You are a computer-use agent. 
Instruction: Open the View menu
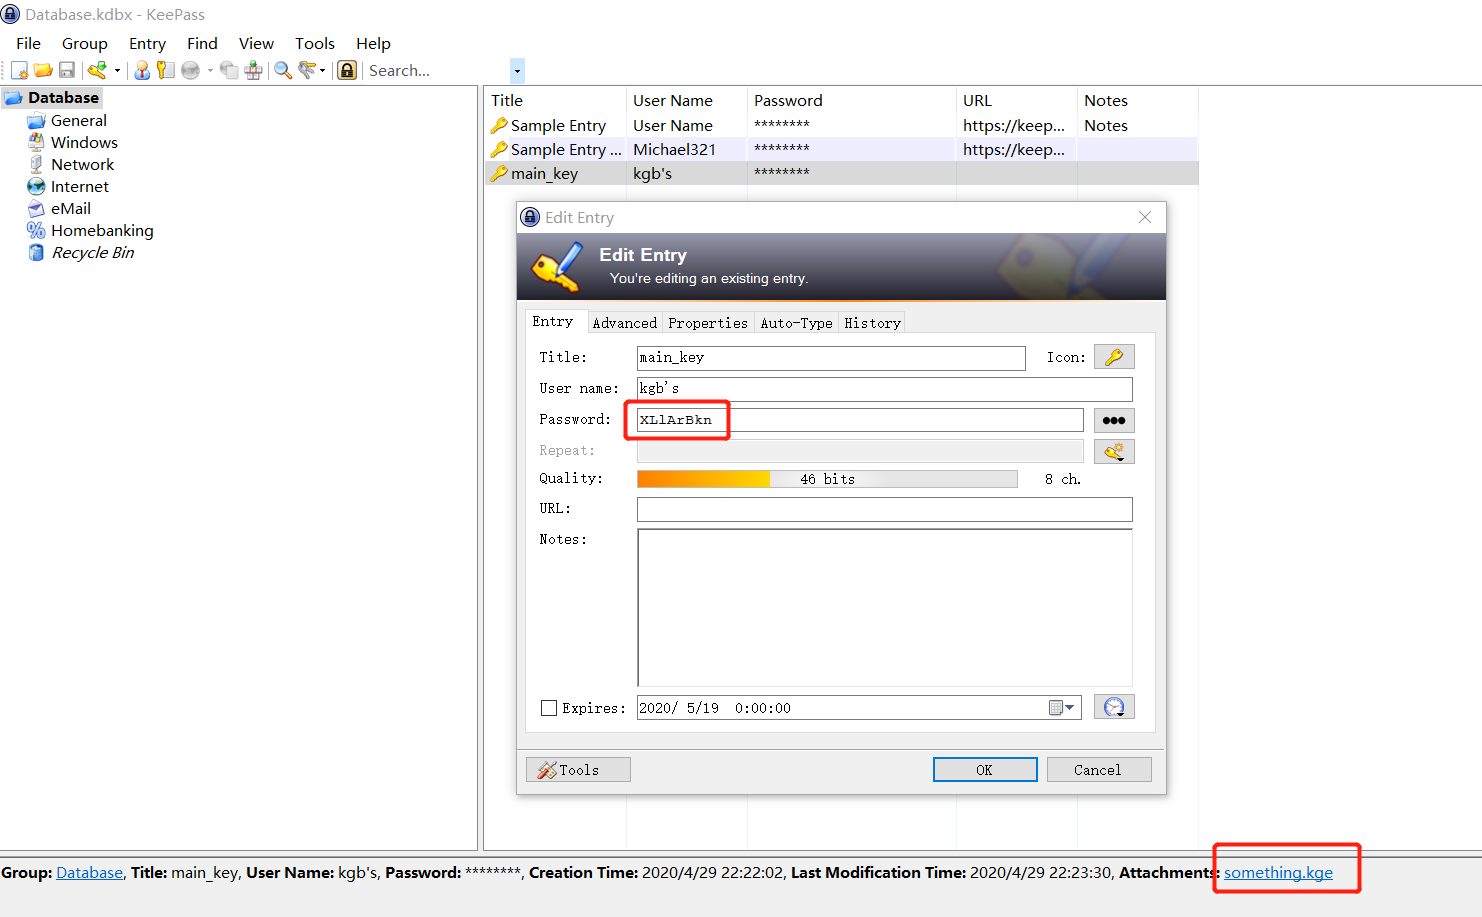click(x=256, y=43)
